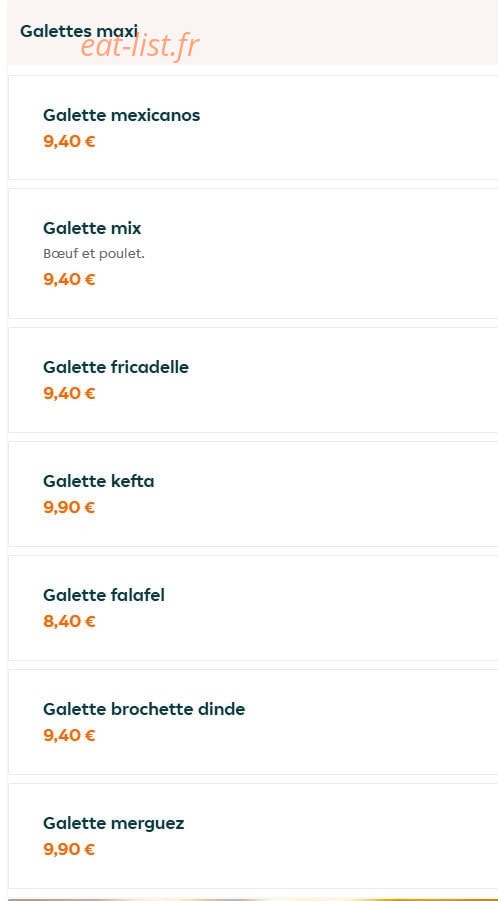
Task: Click the 9,40 € price under Galette mexicanos
Action: pyautogui.click(x=69, y=141)
